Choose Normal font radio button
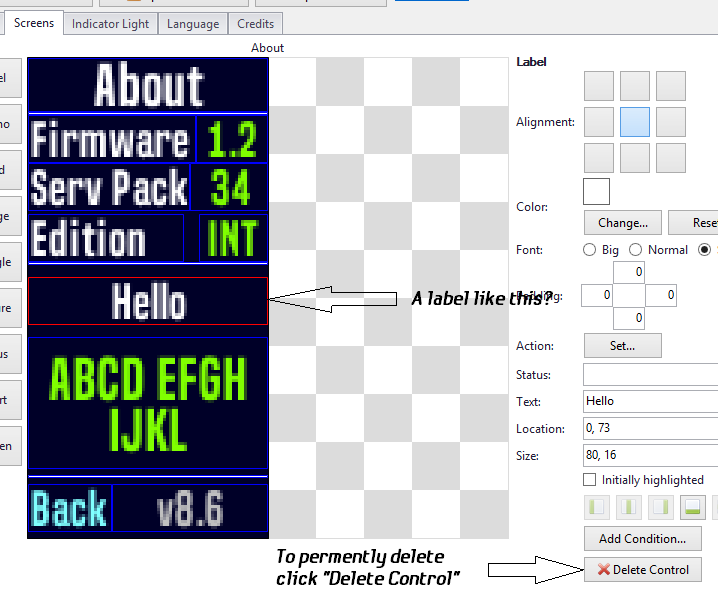 636,250
